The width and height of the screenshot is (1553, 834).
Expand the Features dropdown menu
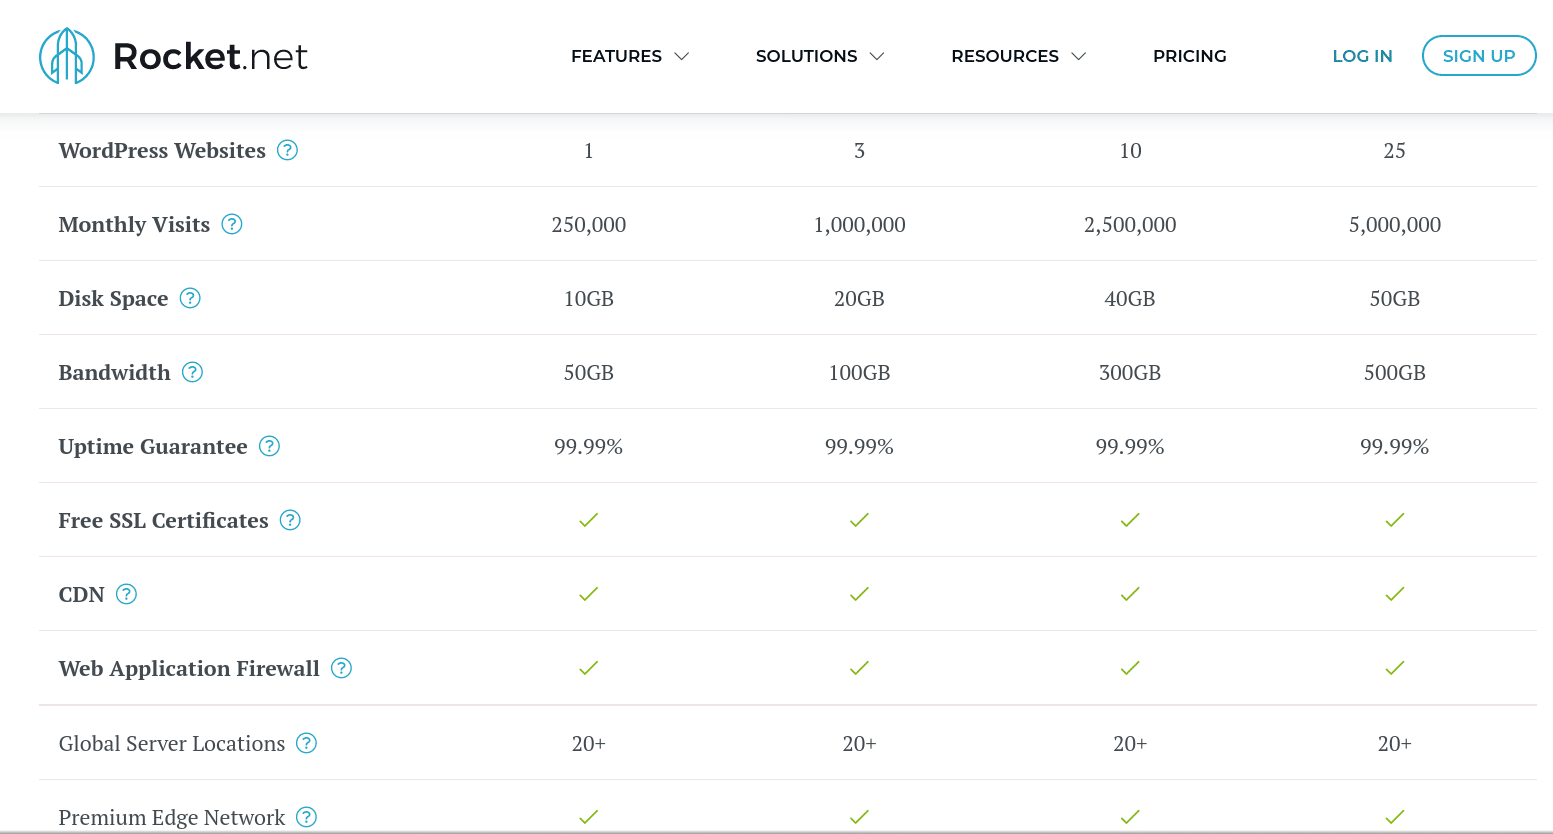(x=629, y=56)
